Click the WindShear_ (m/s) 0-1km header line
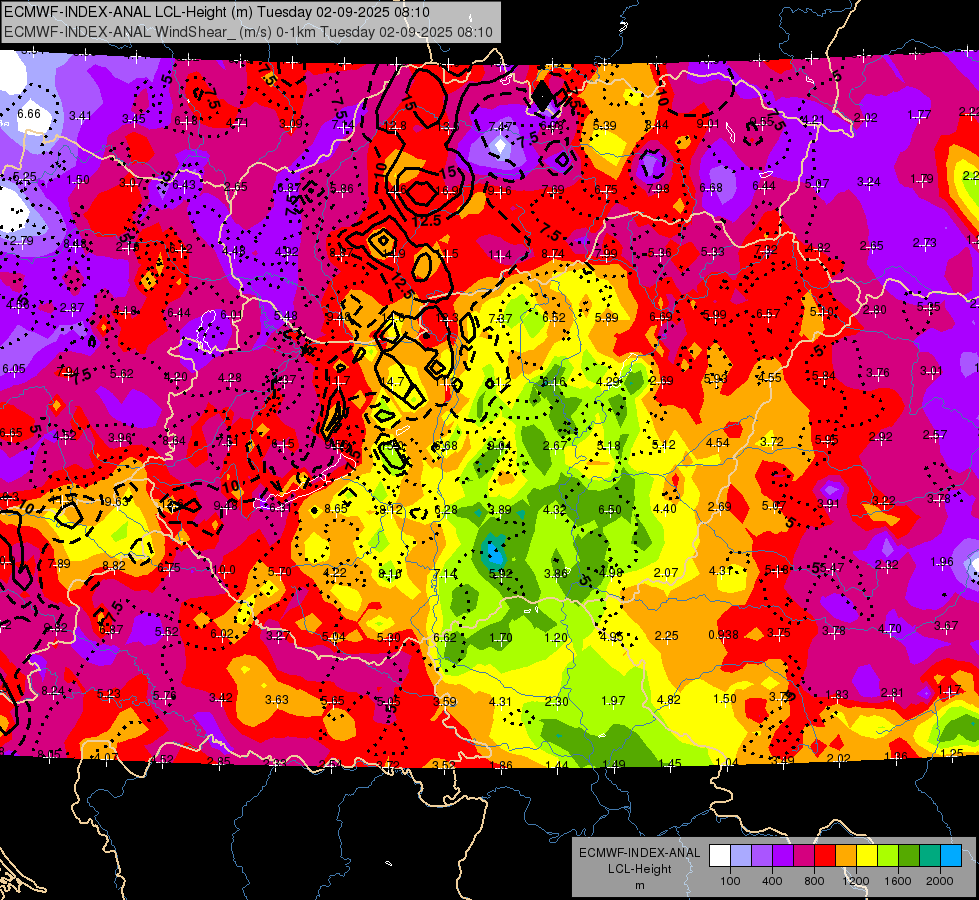Viewport: 979px width, 900px height. (x=248, y=32)
